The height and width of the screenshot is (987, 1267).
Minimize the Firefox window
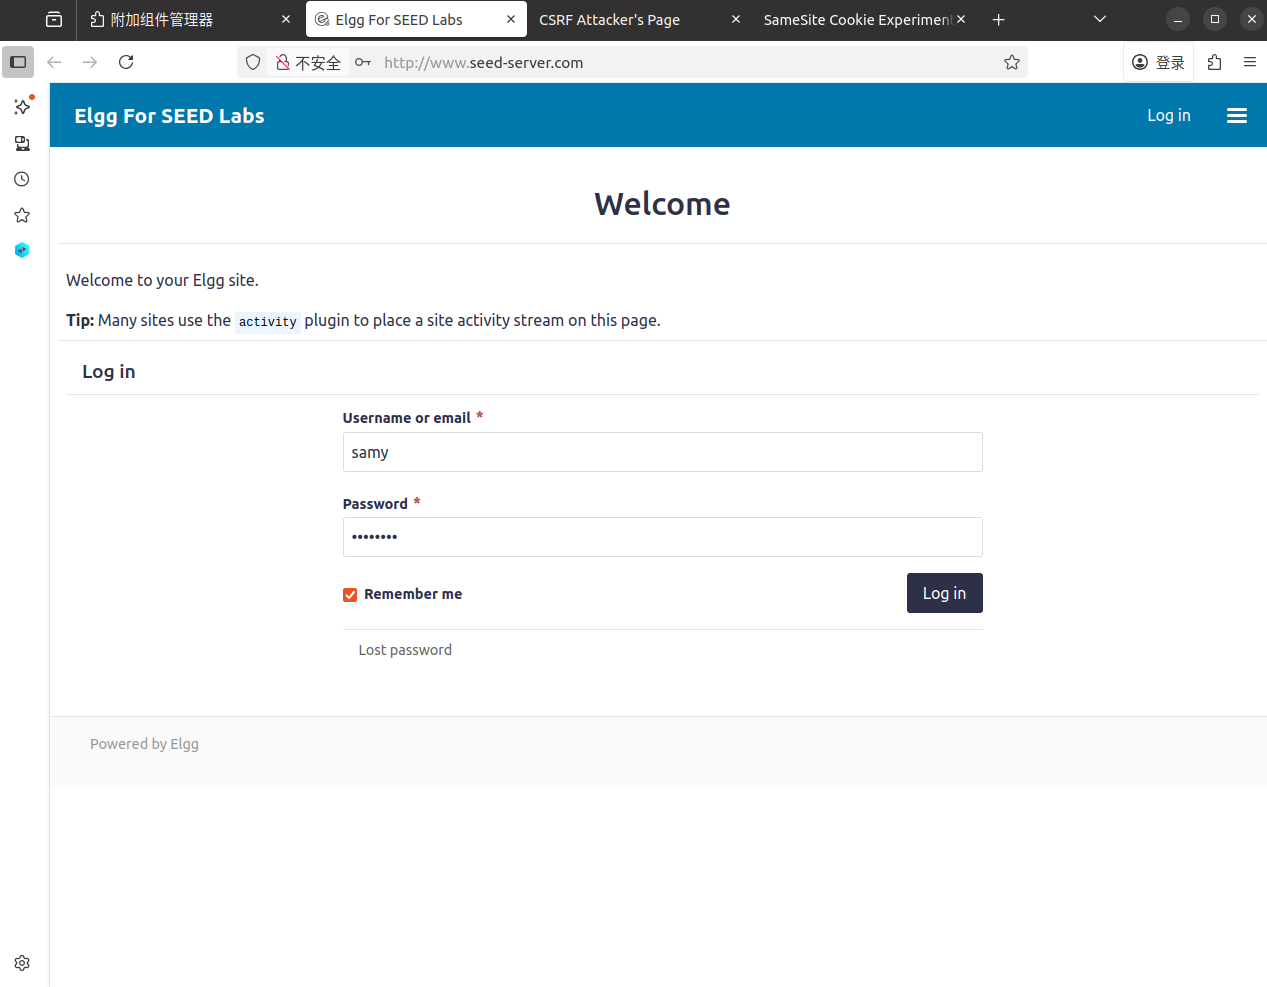[x=1178, y=19]
